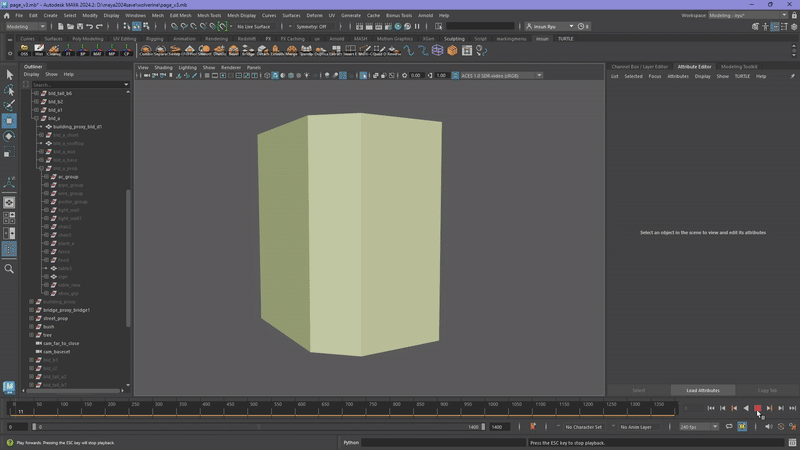Screen dimensions: 800x450
Task: Open the 240 fps frame rate dropdown
Action: pyautogui.click(x=698, y=427)
